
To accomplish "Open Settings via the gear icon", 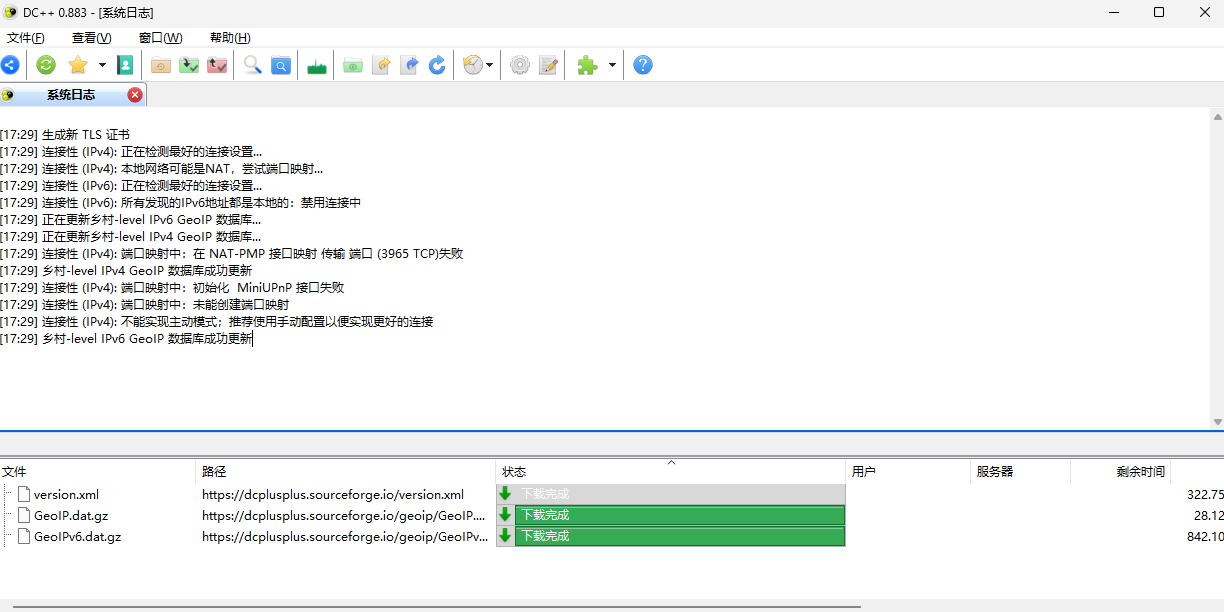I will click(x=520, y=65).
